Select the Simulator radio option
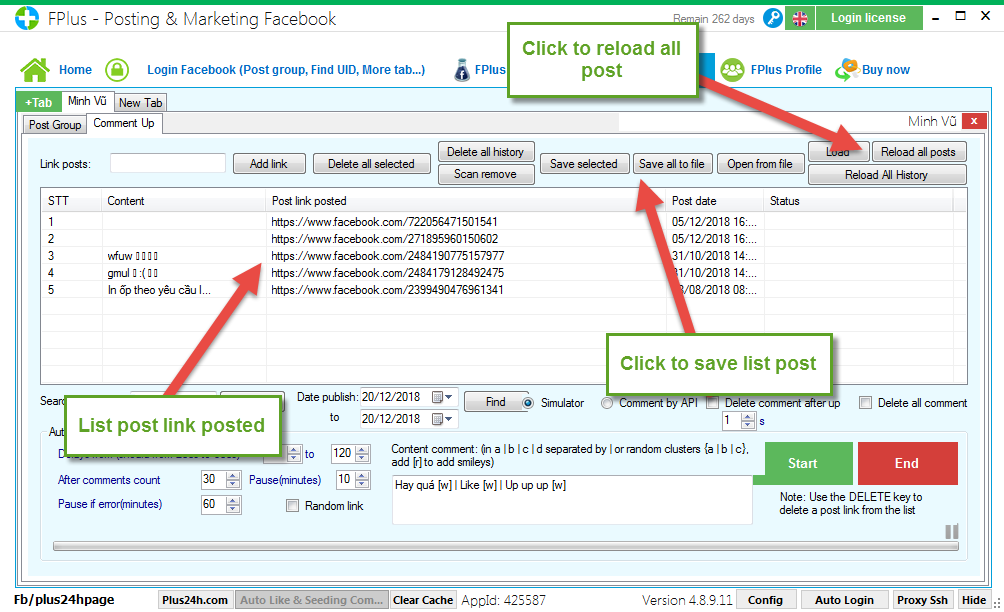 [x=528, y=403]
